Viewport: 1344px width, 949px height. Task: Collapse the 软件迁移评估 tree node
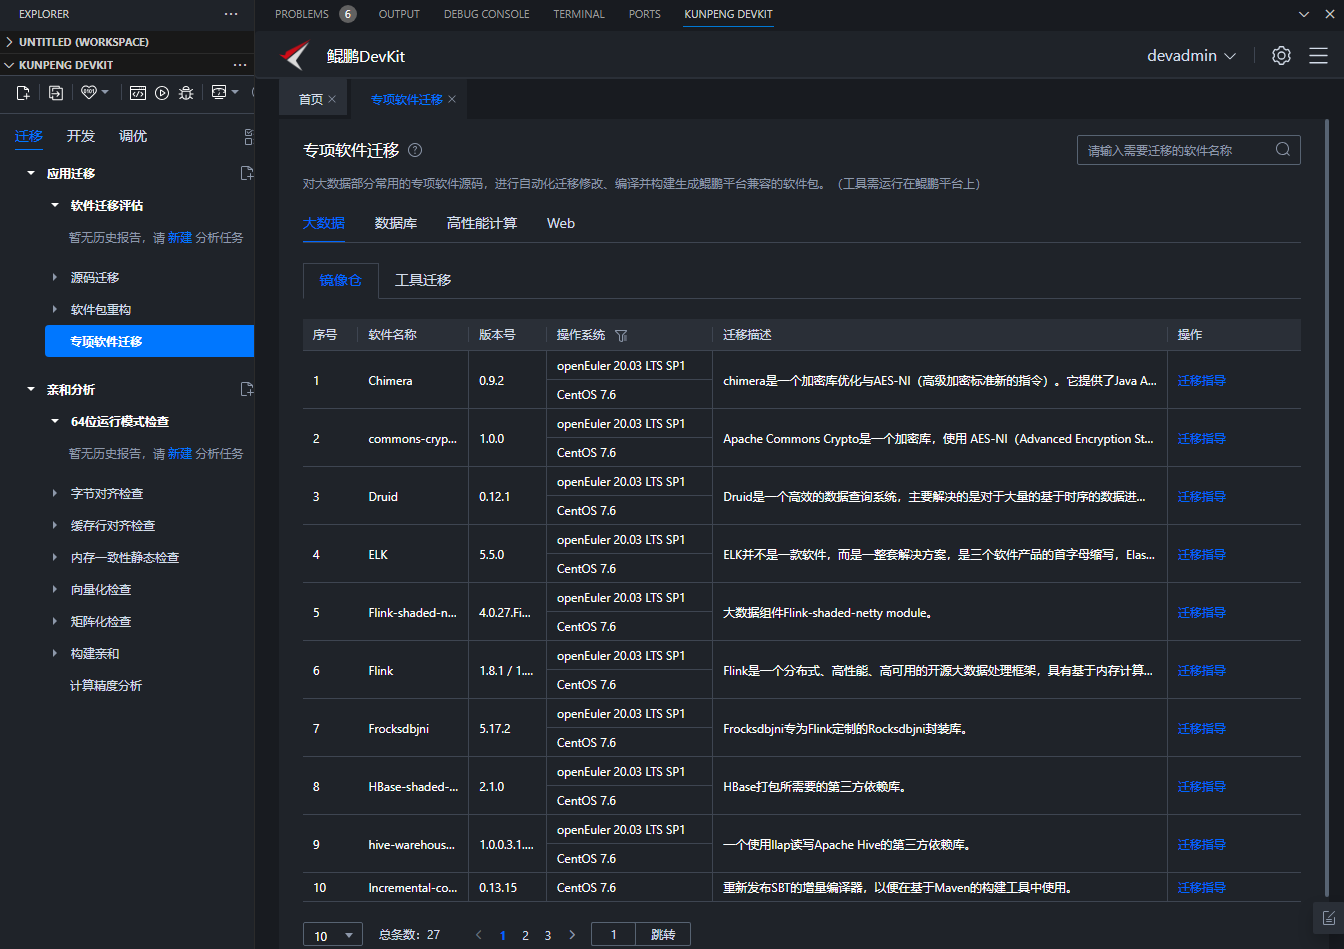55,205
